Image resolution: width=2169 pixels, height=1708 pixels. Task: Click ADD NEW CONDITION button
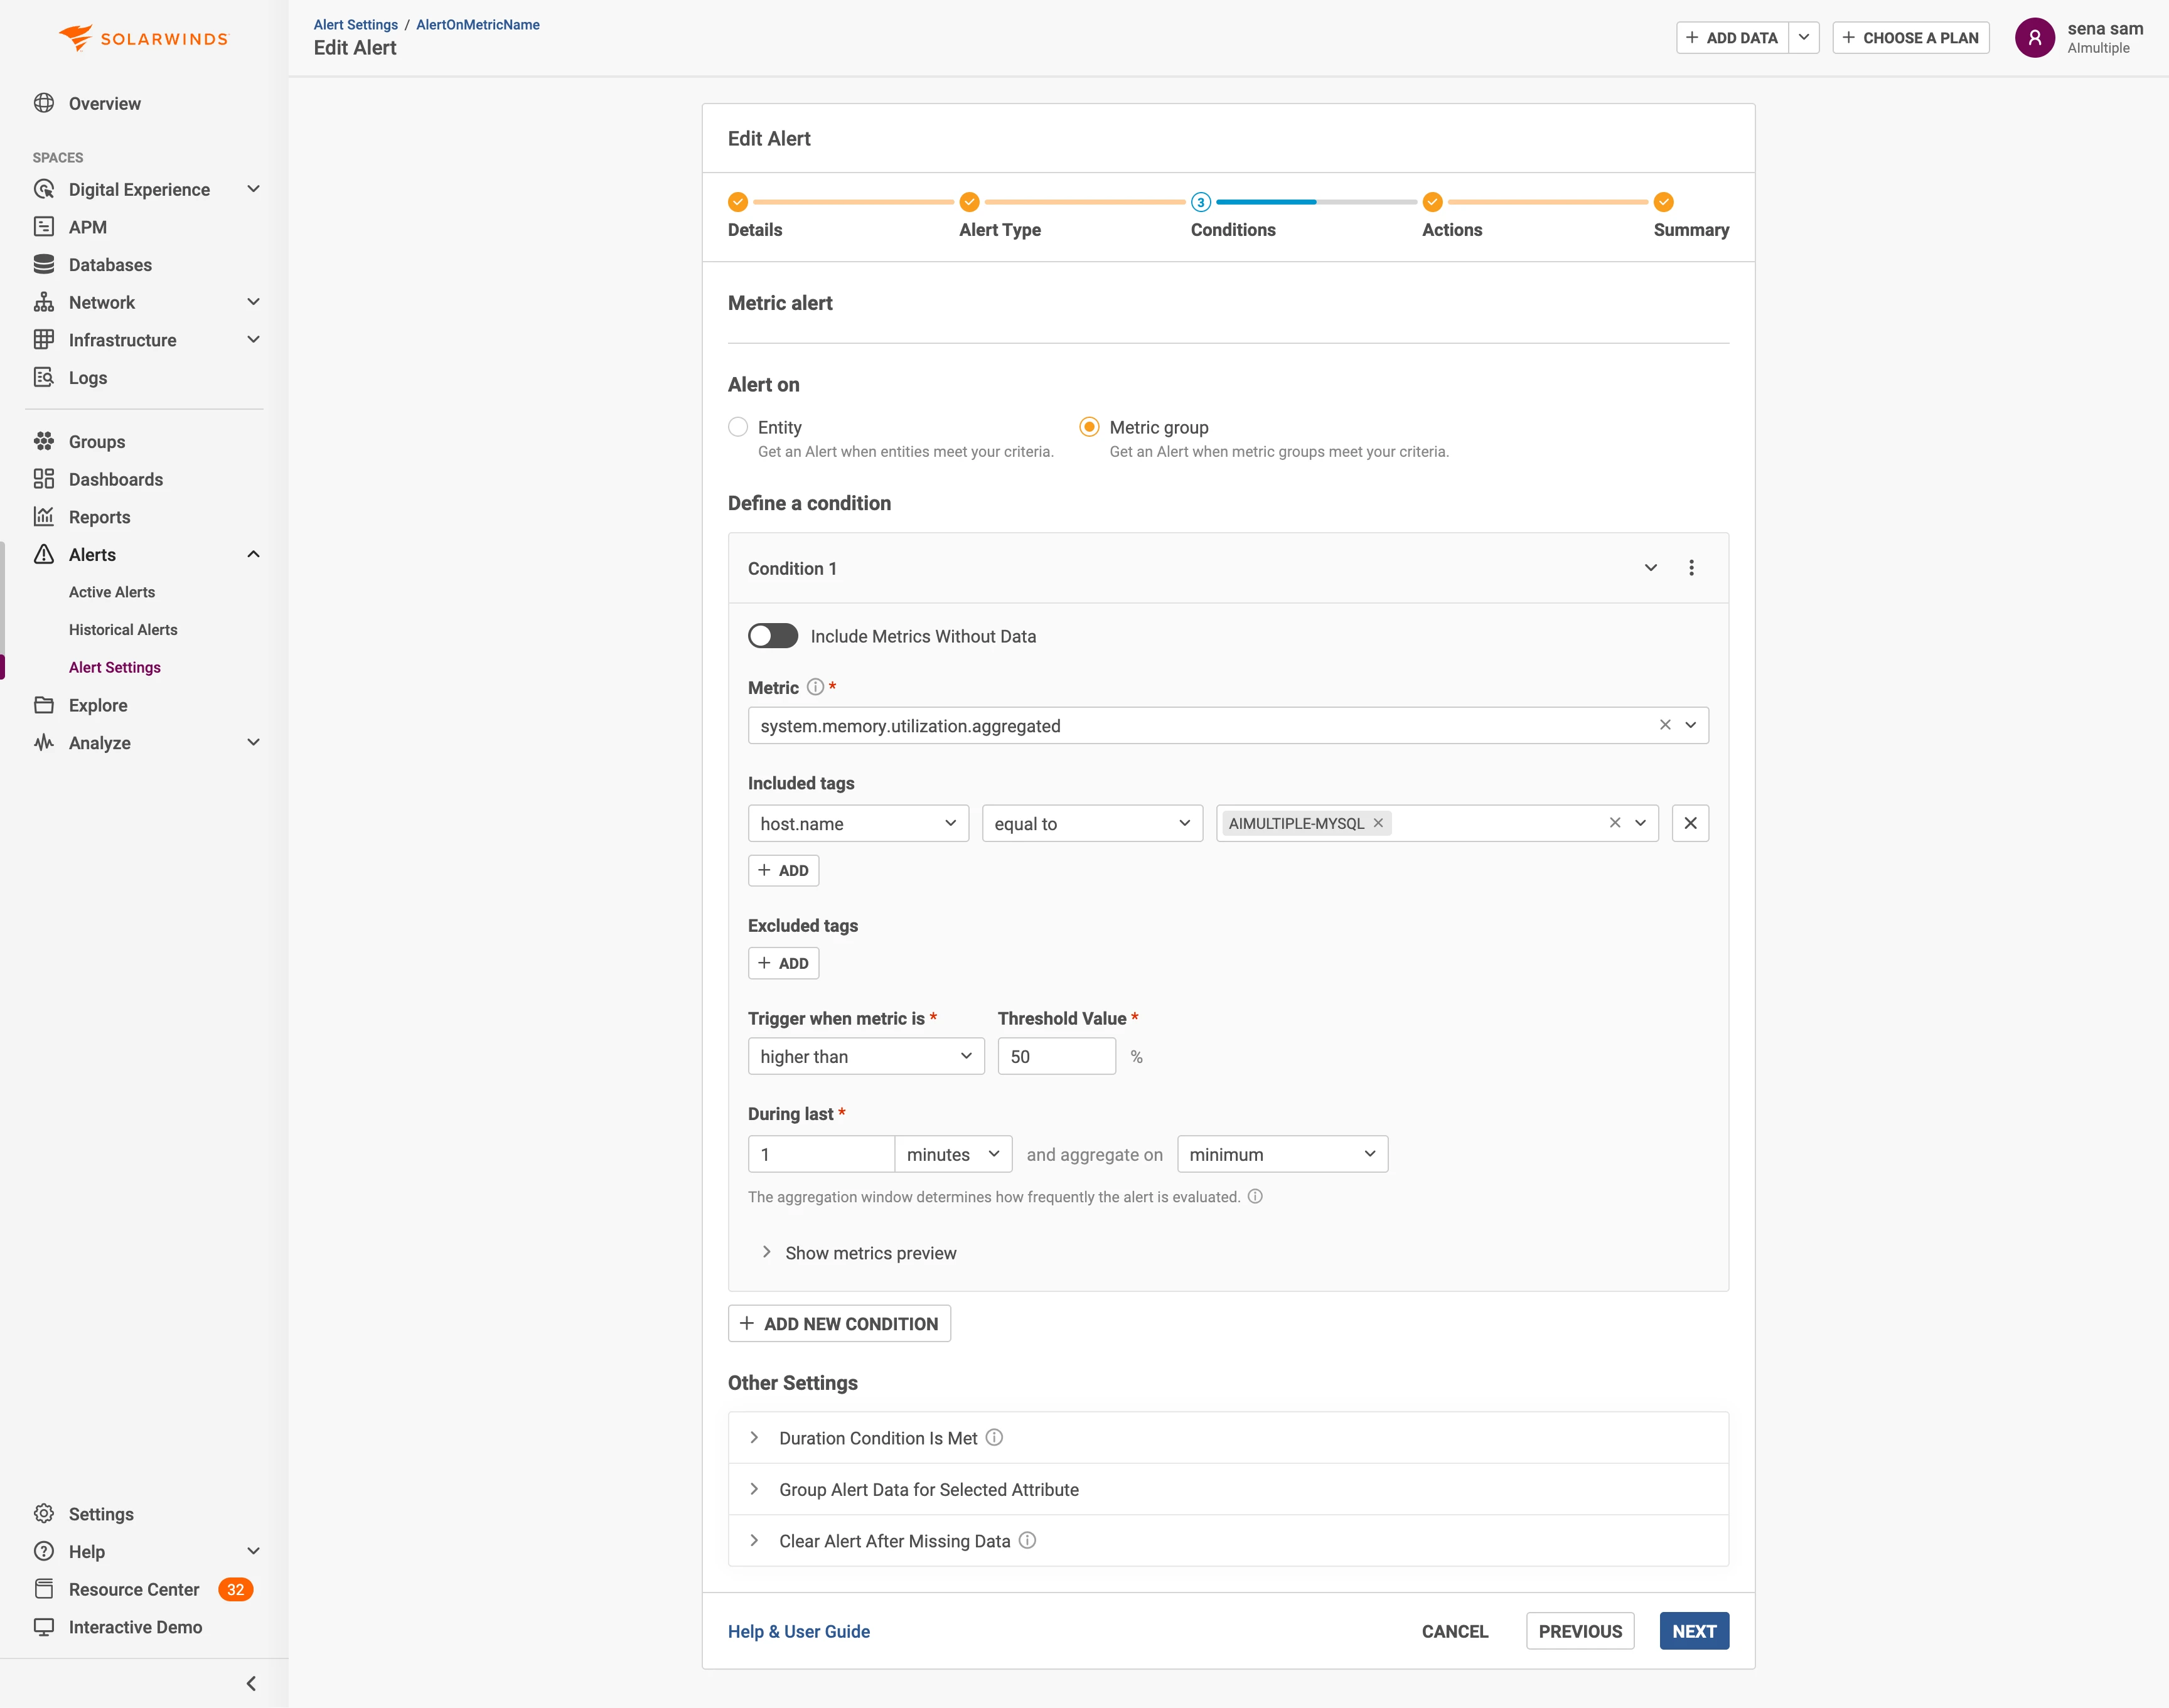click(839, 1323)
